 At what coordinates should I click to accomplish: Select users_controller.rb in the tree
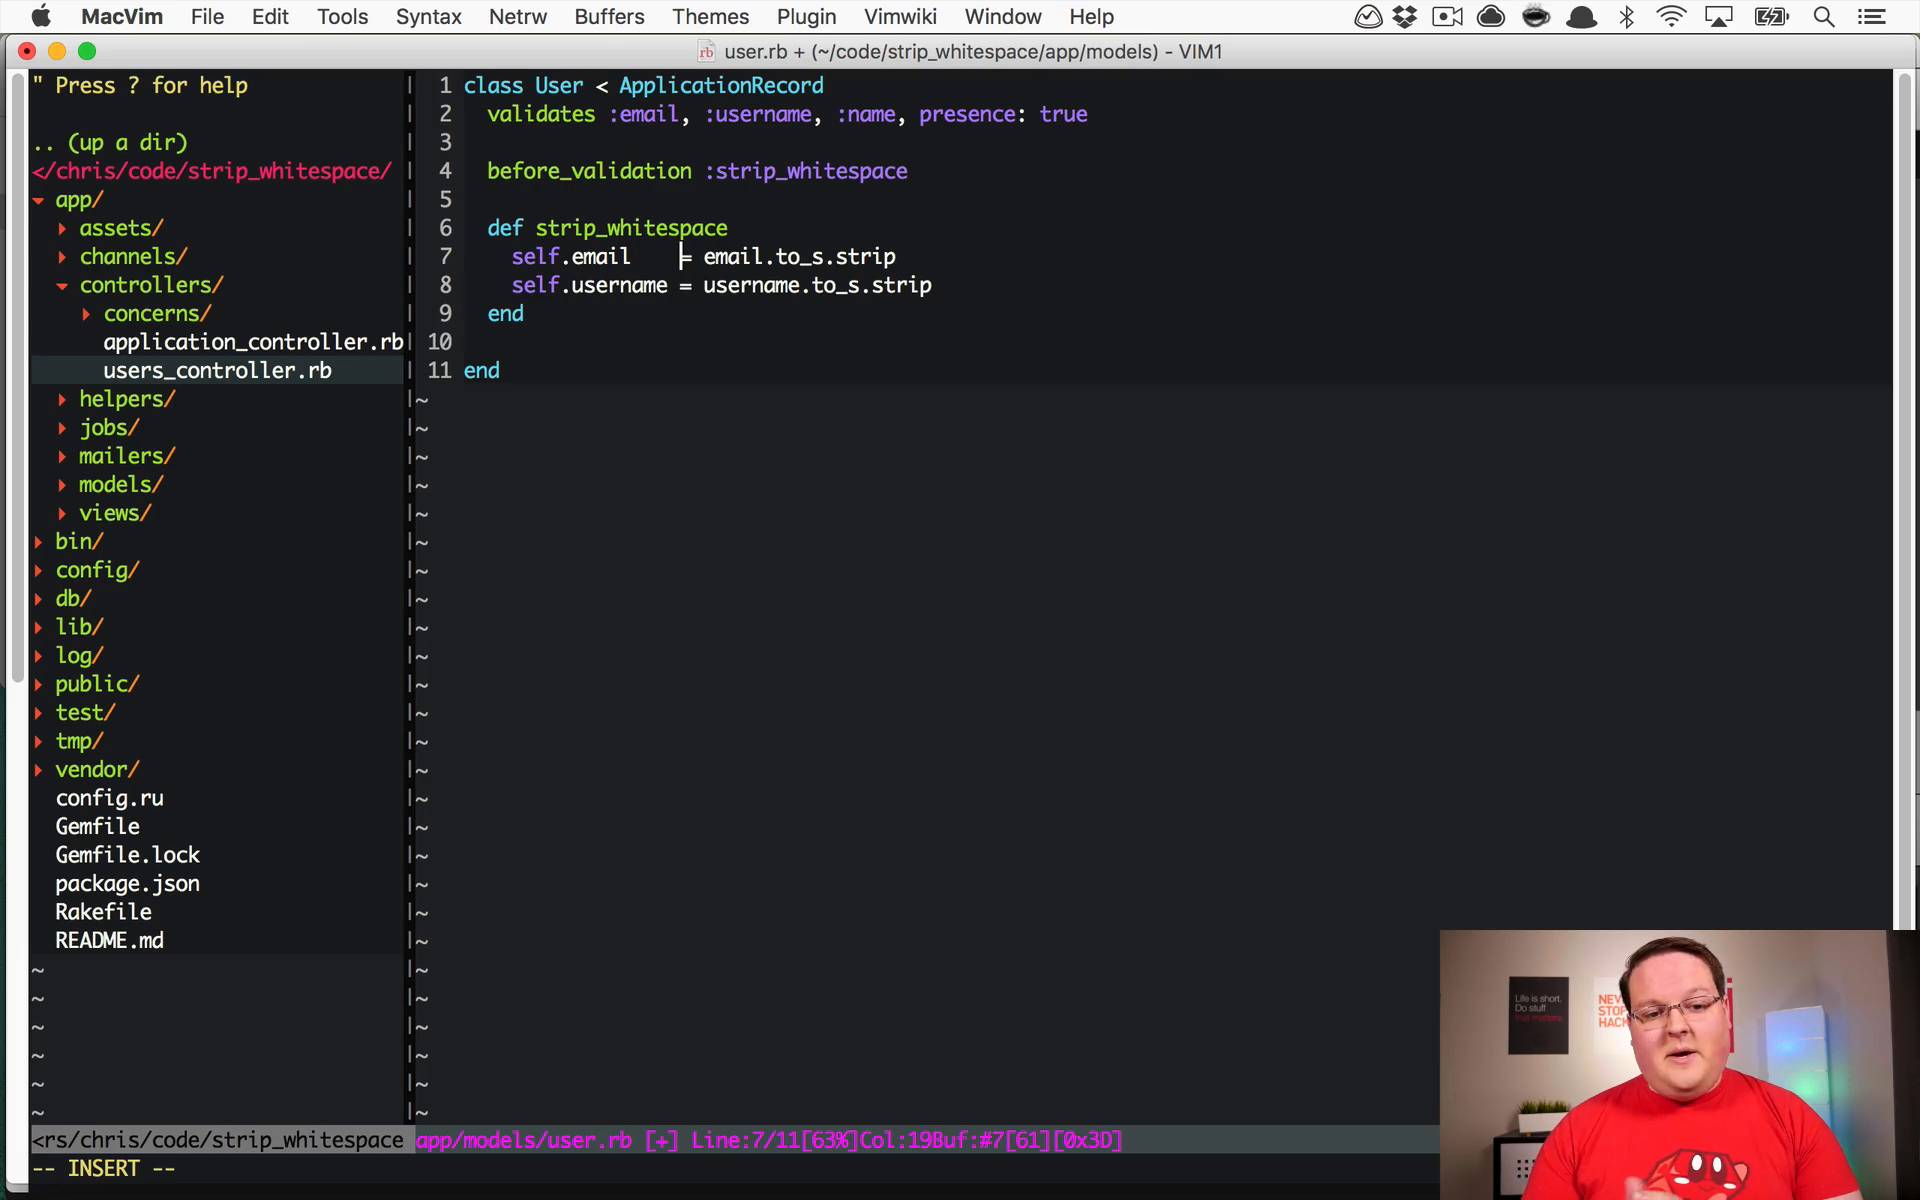click(x=217, y=371)
